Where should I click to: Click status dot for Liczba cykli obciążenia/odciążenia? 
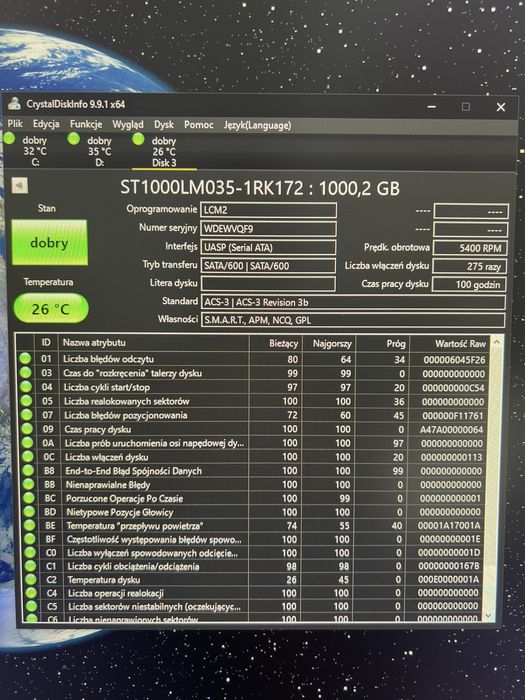click(x=30, y=566)
